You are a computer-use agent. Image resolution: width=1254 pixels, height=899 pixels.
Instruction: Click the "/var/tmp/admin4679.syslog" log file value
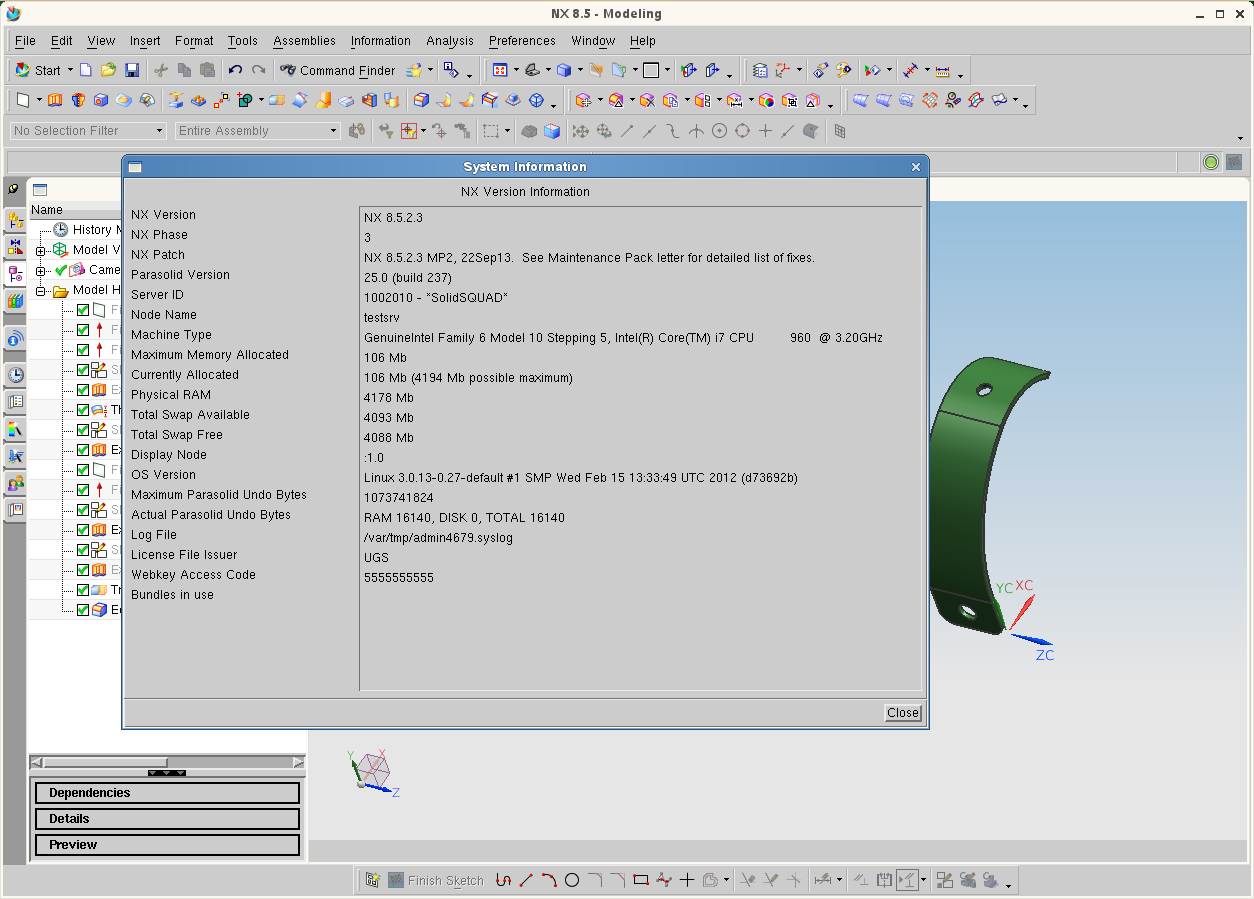[438, 538]
